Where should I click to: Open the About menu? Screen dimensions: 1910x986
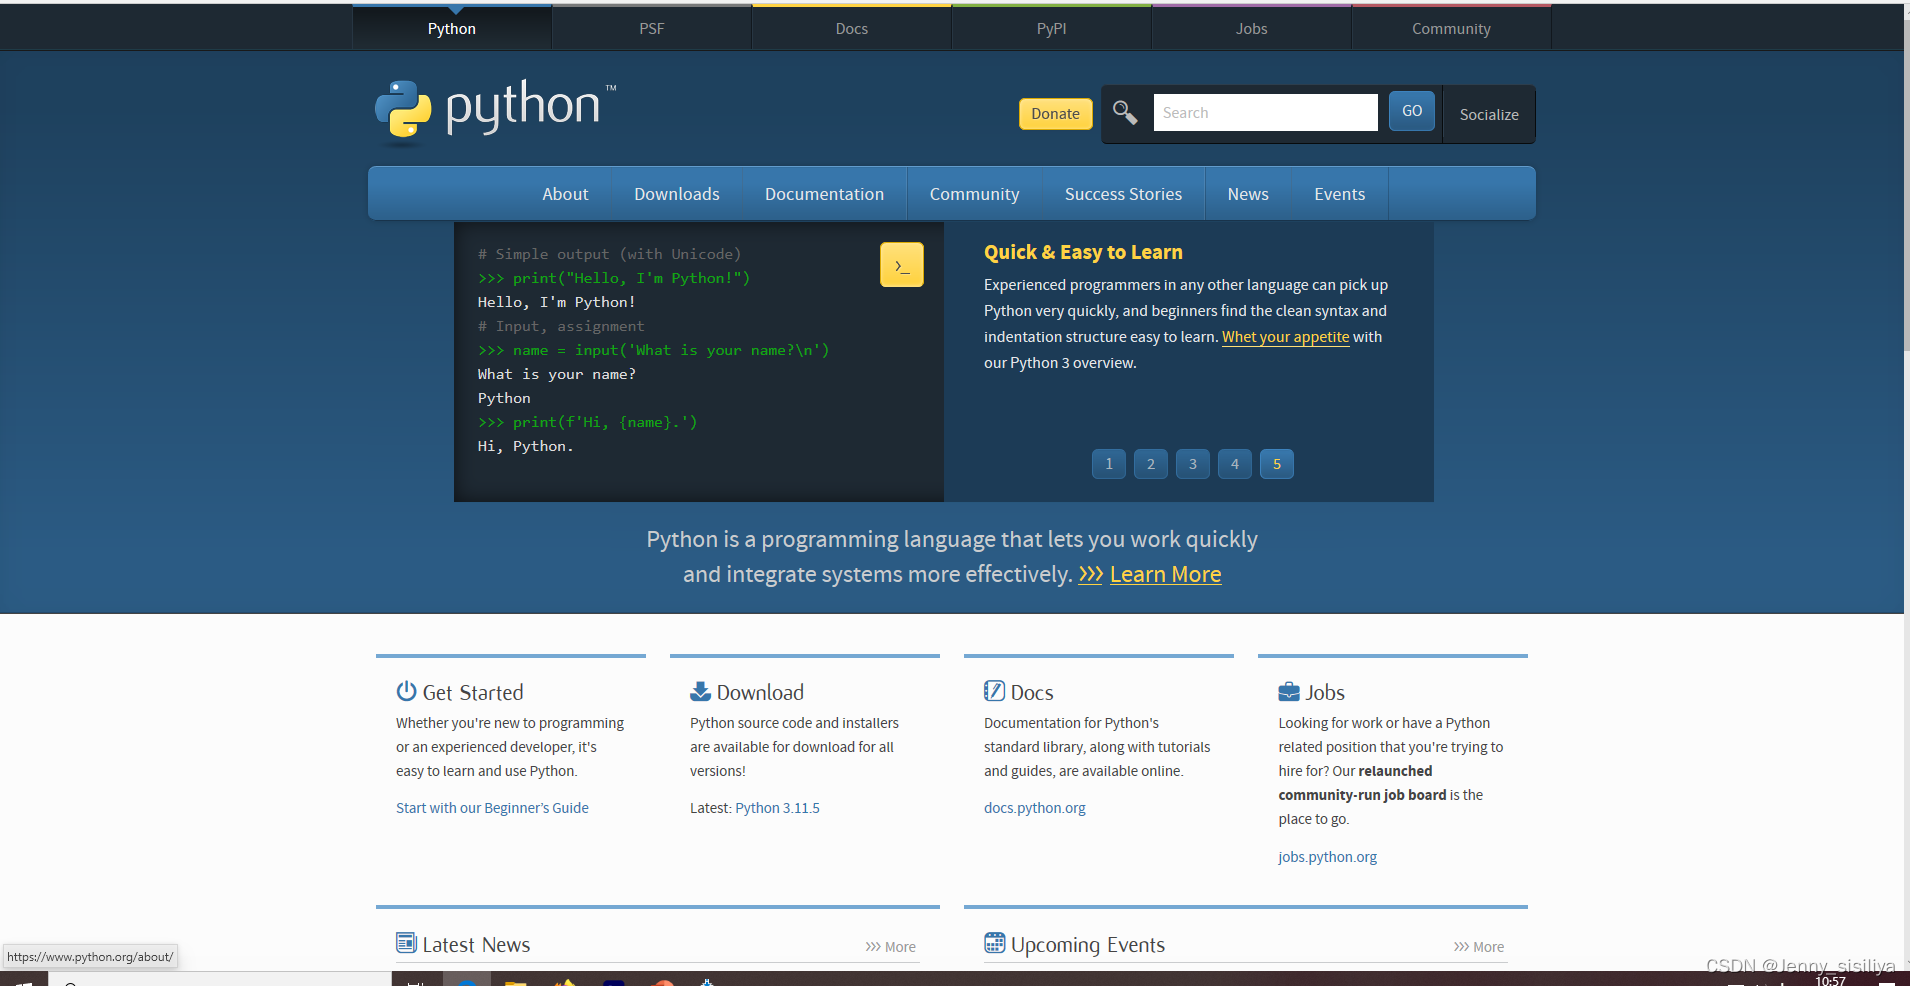(x=565, y=194)
